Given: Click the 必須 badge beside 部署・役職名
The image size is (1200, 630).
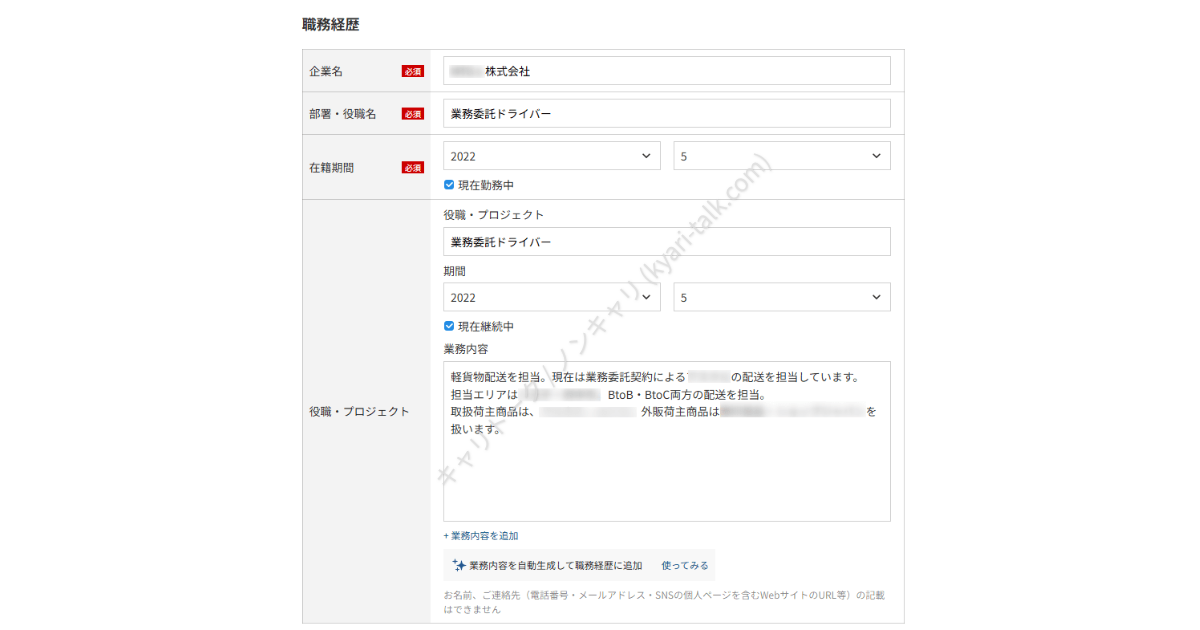Looking at the screenshot, I should point(413,114).
